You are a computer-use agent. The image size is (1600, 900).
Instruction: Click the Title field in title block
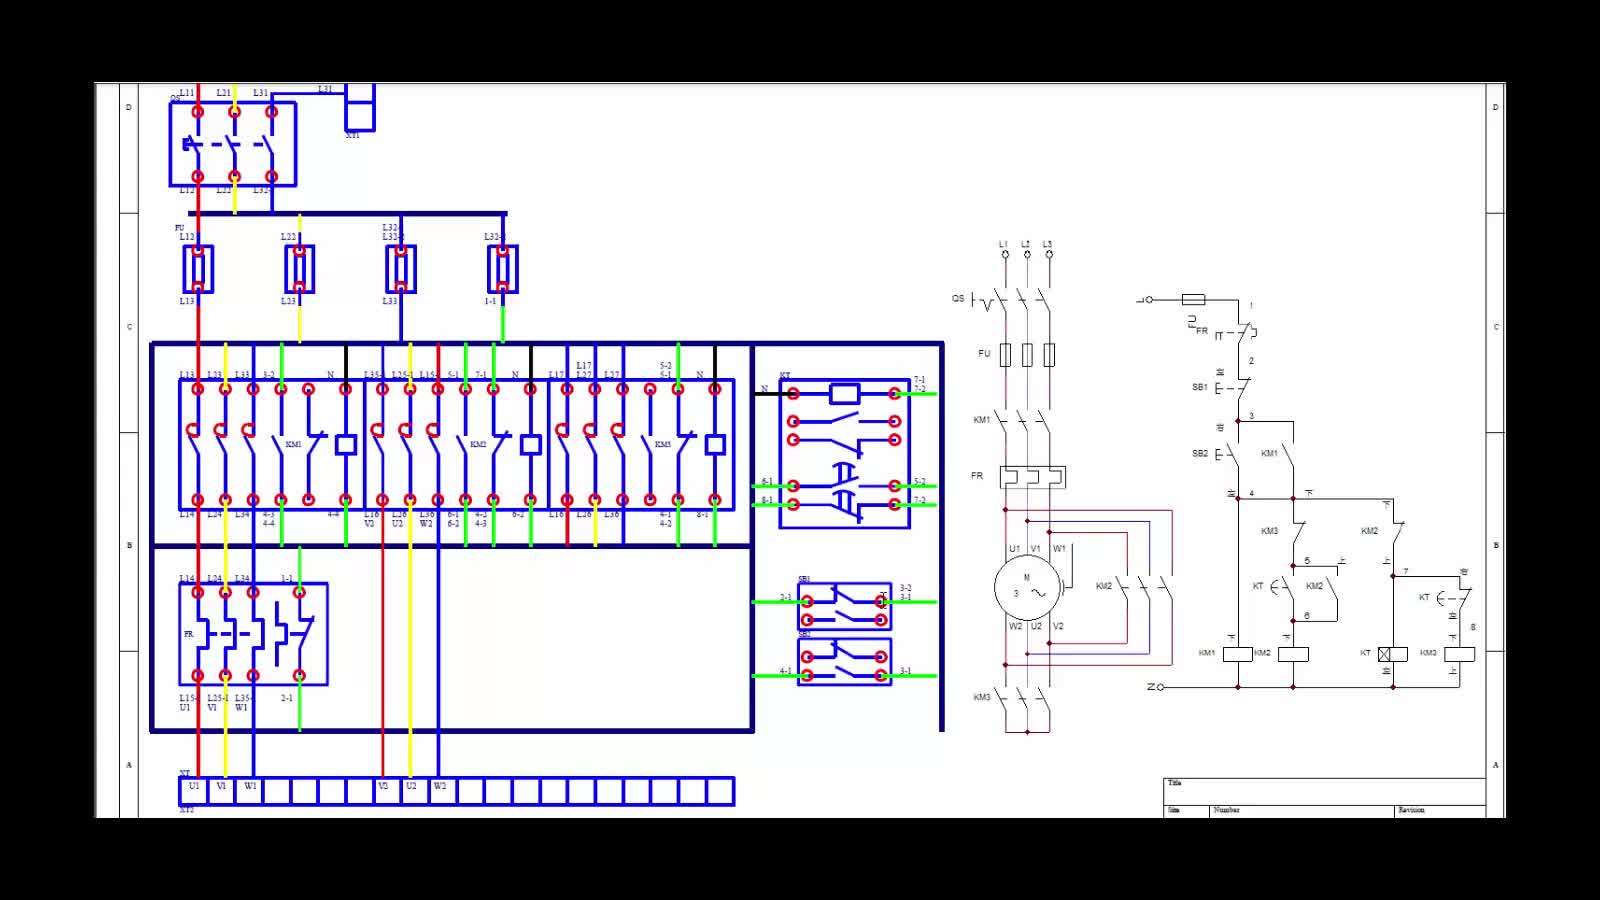coord(1325,791)
